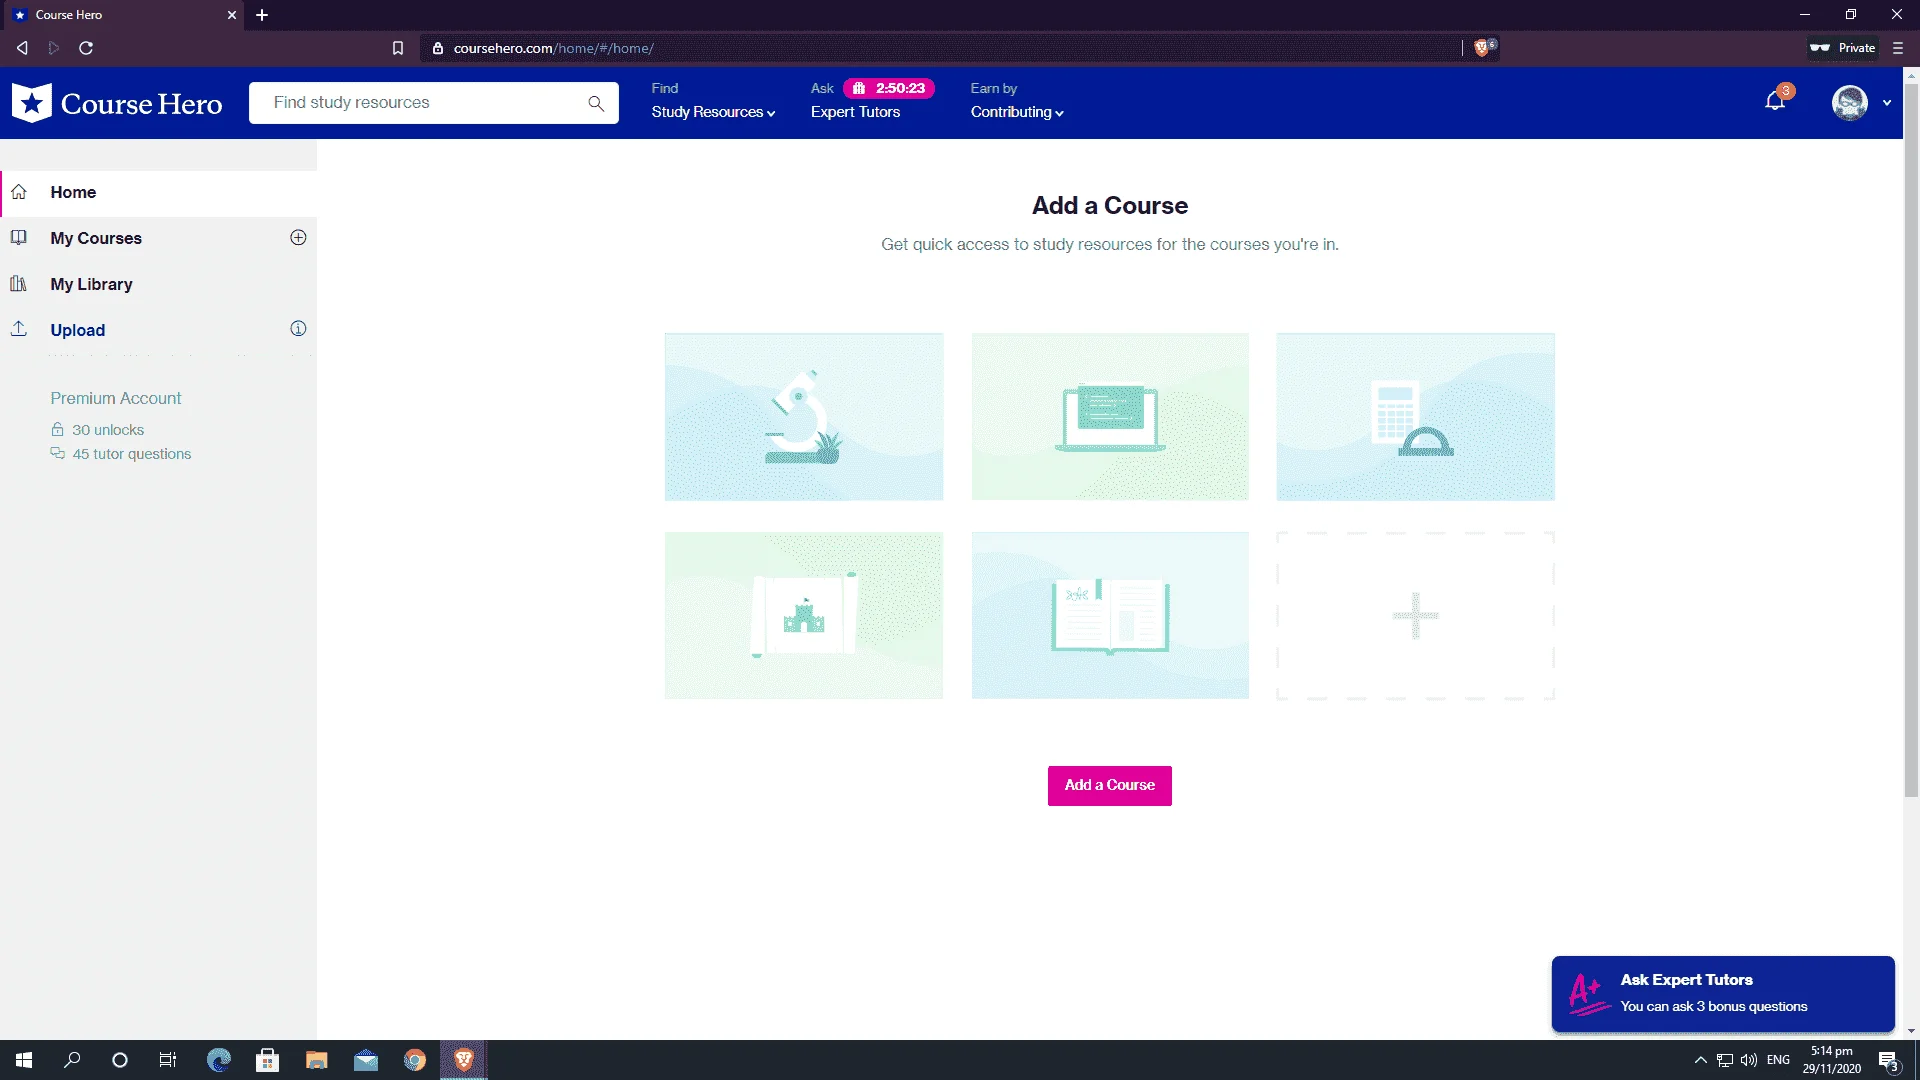This screenshot has height=1080, width=1920.
Task: Click Upload in the sidebar
Action: point(78,330)
